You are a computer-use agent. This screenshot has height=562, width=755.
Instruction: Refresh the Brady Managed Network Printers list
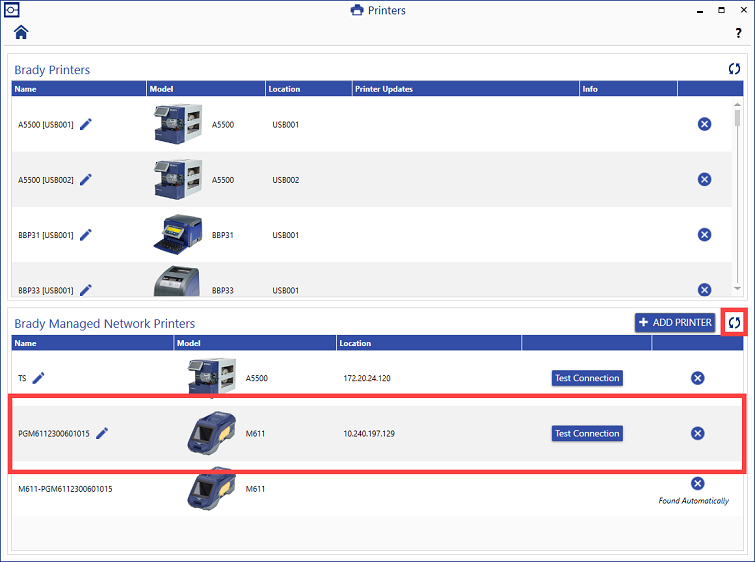(x=734, y=322)
